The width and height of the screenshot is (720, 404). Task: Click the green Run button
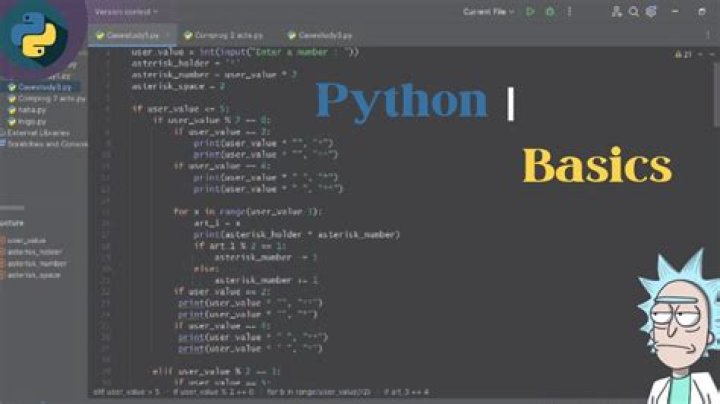click(x=530, y=12)
